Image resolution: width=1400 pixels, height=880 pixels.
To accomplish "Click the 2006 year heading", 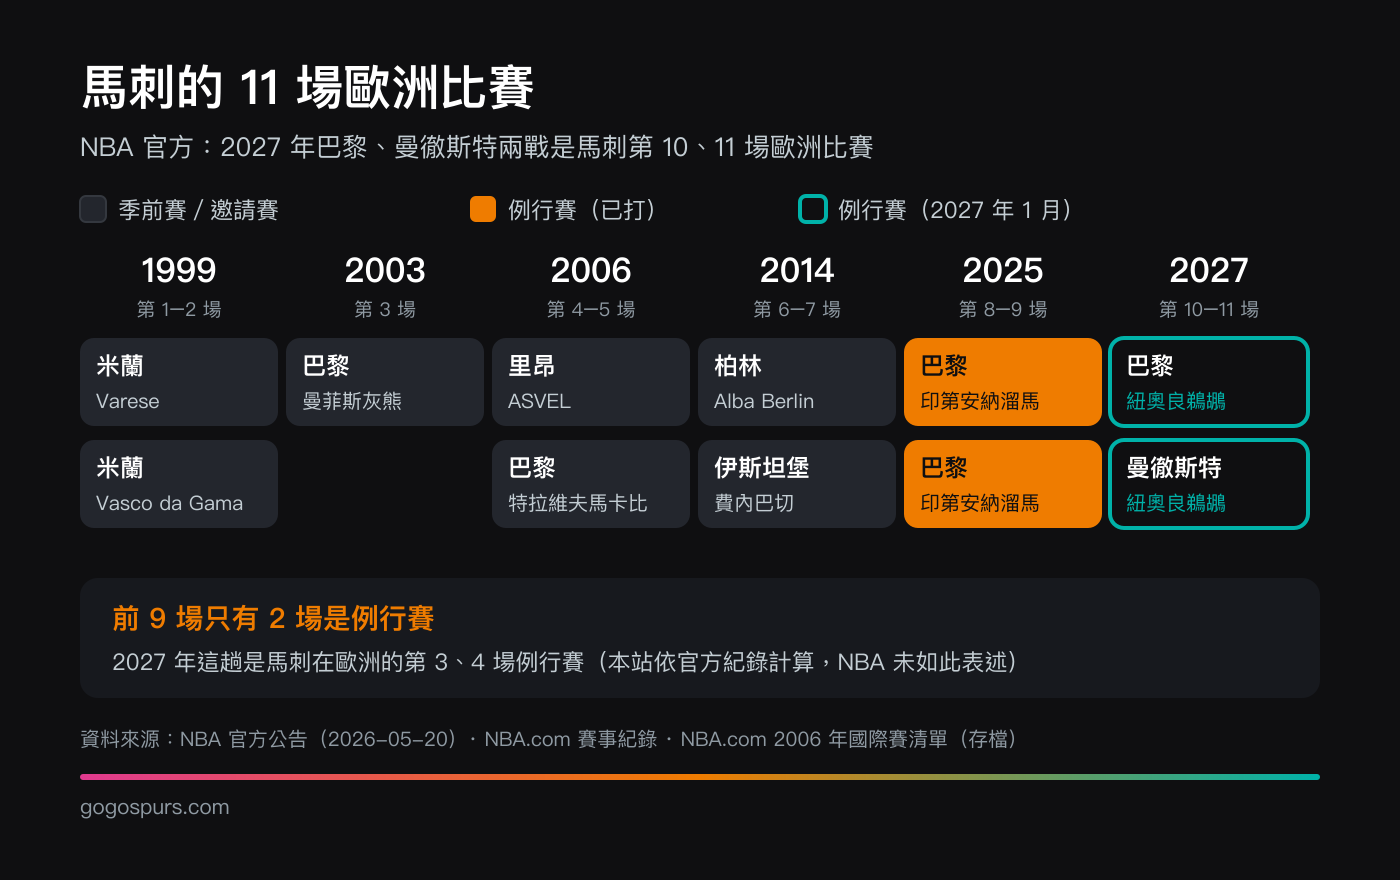I will click(x=591, y=270).
